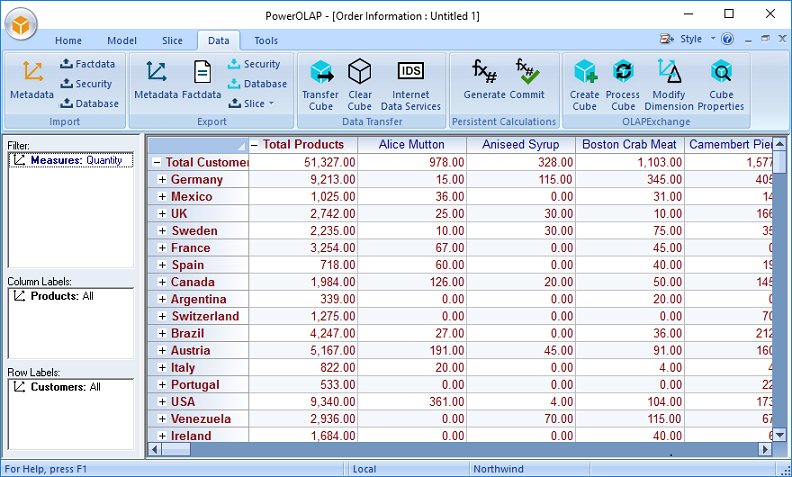Select Measures: Quantity filter item

point(71,160)
